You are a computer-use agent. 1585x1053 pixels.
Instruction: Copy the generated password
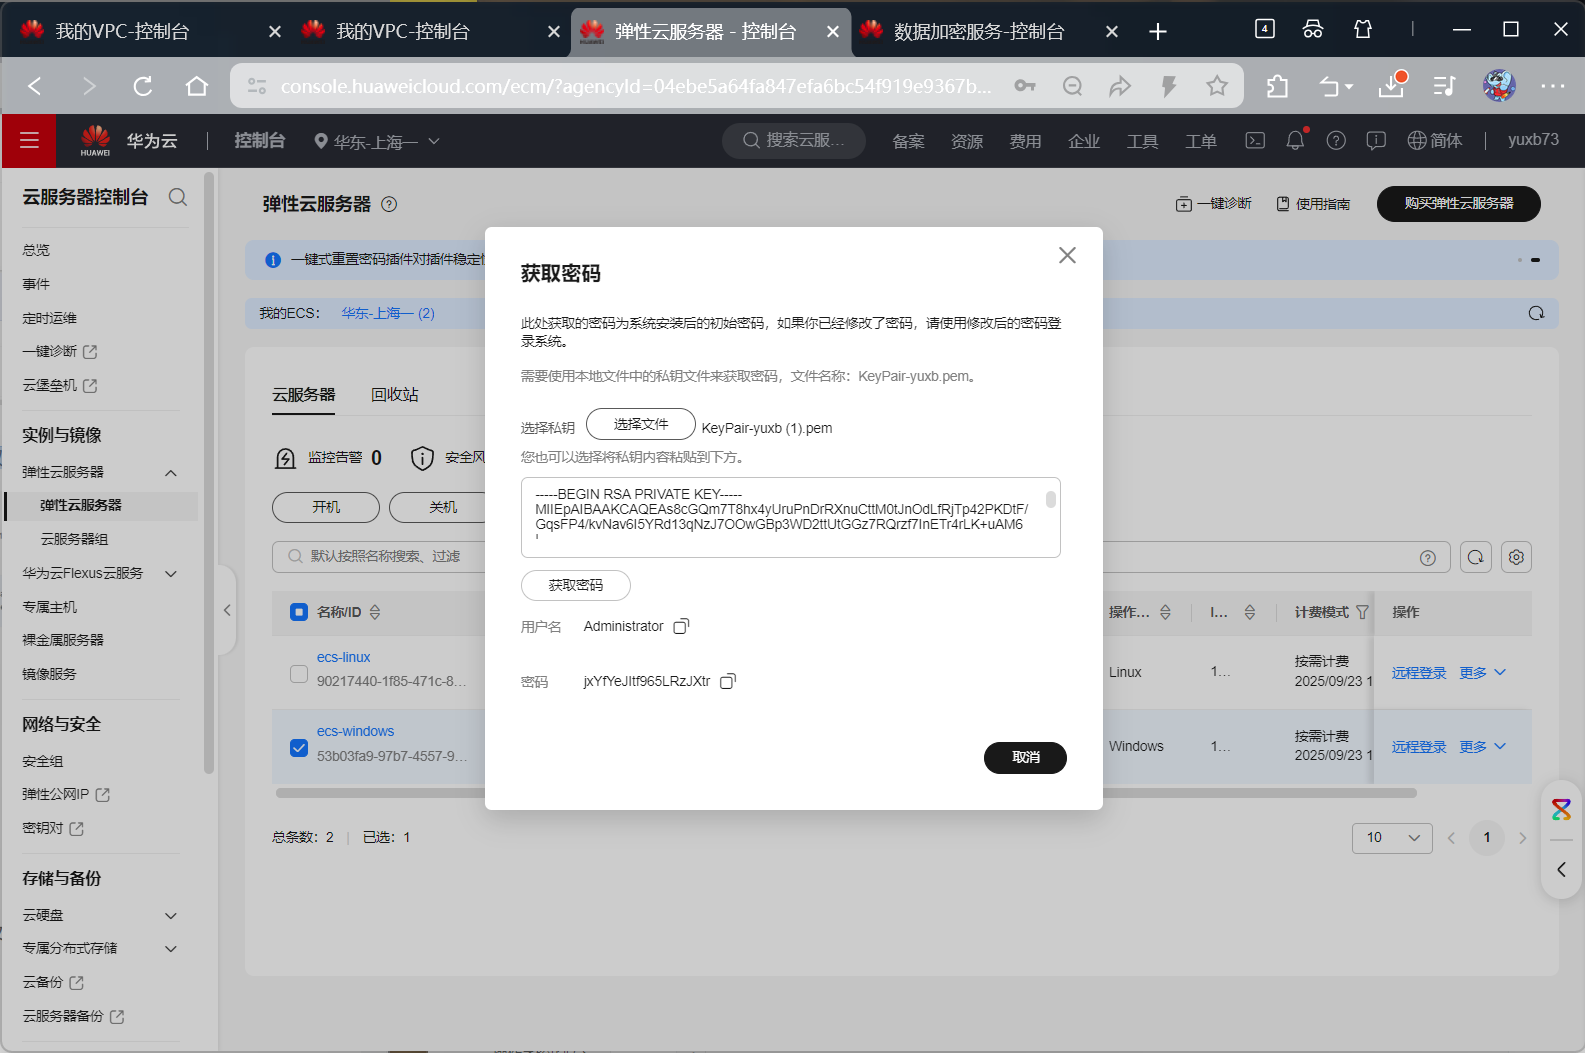click(728, 681)
